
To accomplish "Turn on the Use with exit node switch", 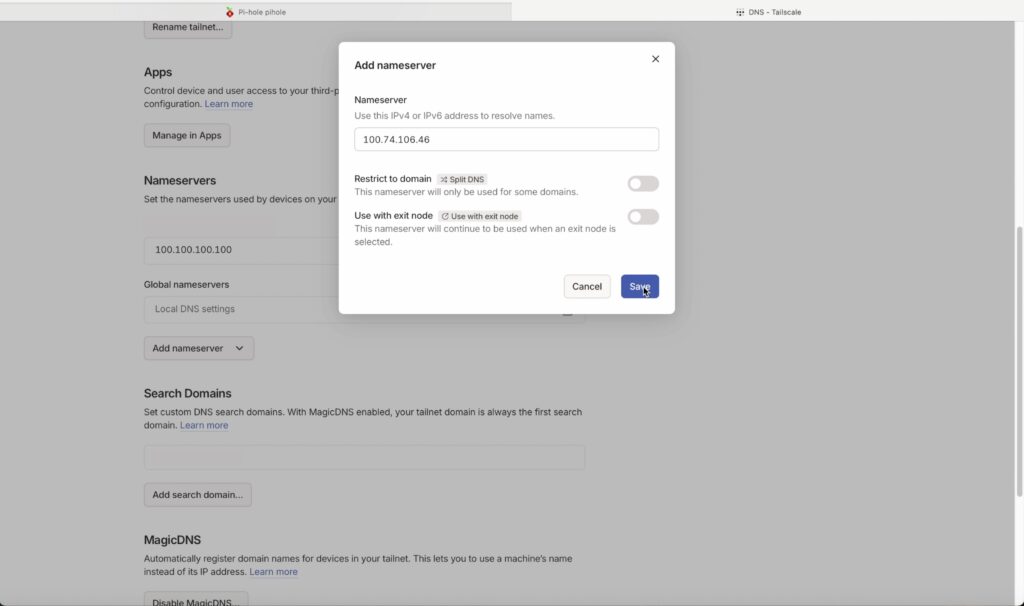I will tap(643, 216).
